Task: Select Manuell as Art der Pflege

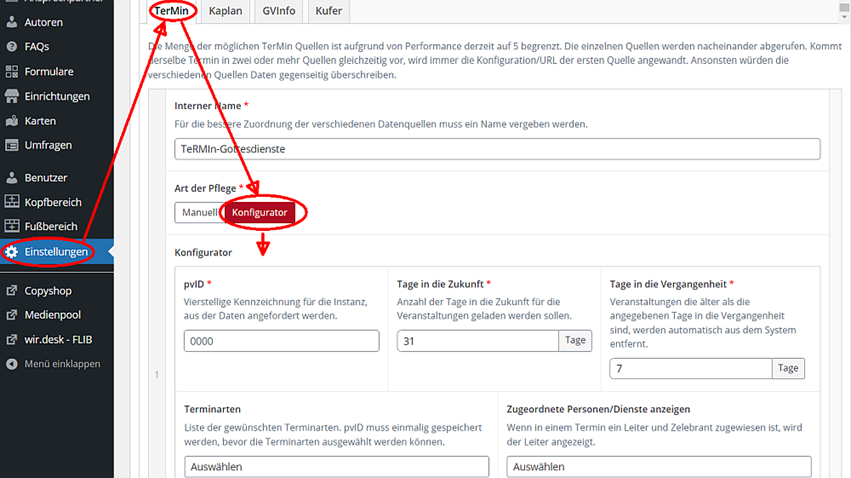Action: click(x=198, y=212)
